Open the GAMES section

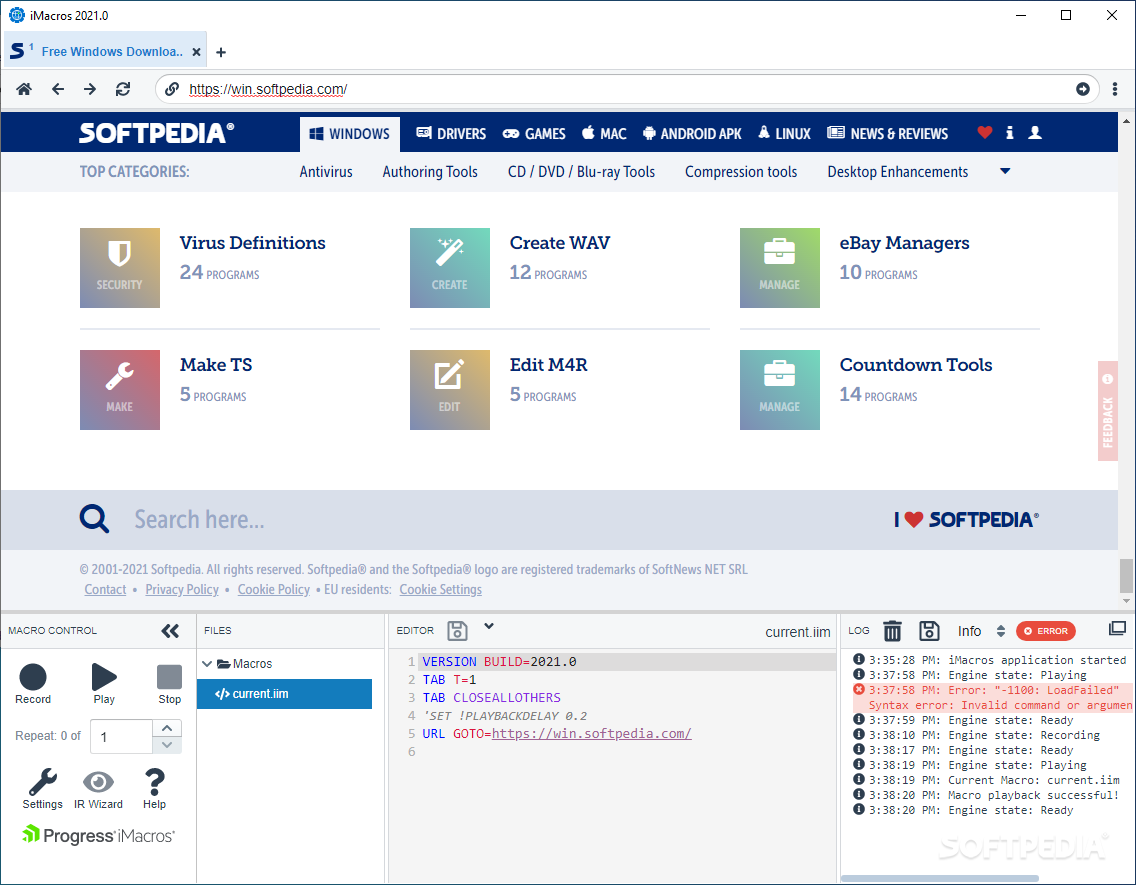coord(534,134)
